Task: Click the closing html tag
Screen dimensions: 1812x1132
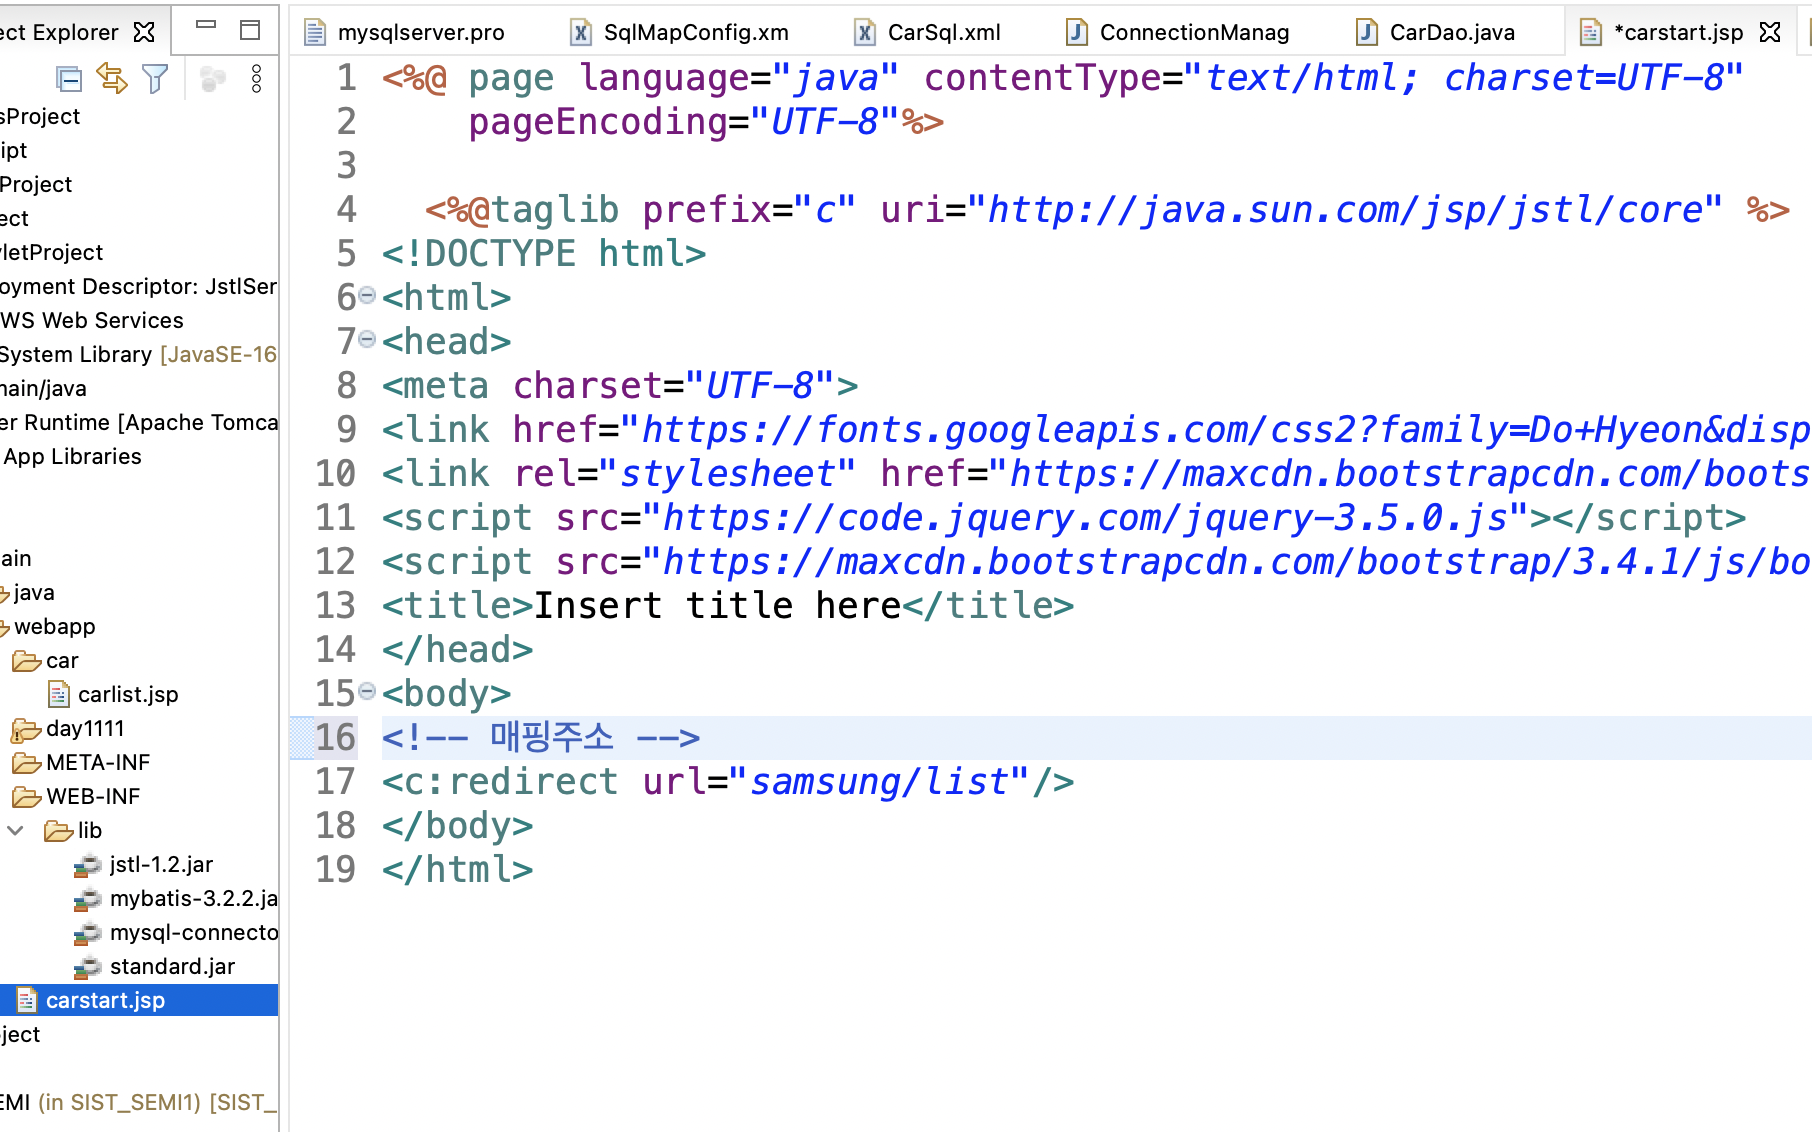Action: [457, 869]
